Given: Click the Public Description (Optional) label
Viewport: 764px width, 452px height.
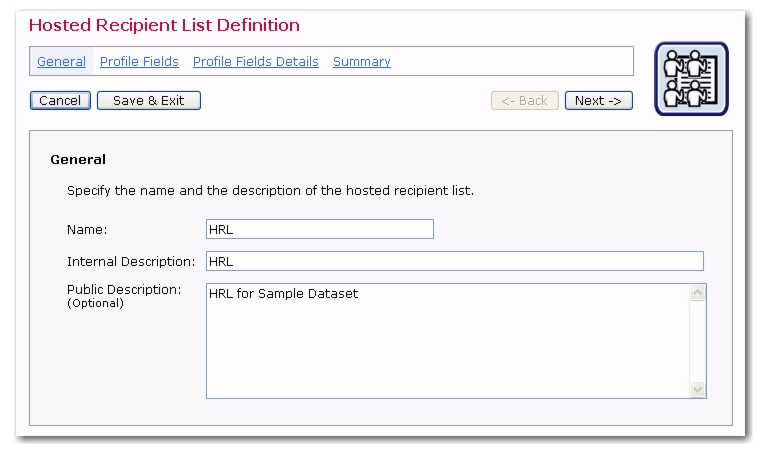Looking at the screenshot, I should [124, 296].
